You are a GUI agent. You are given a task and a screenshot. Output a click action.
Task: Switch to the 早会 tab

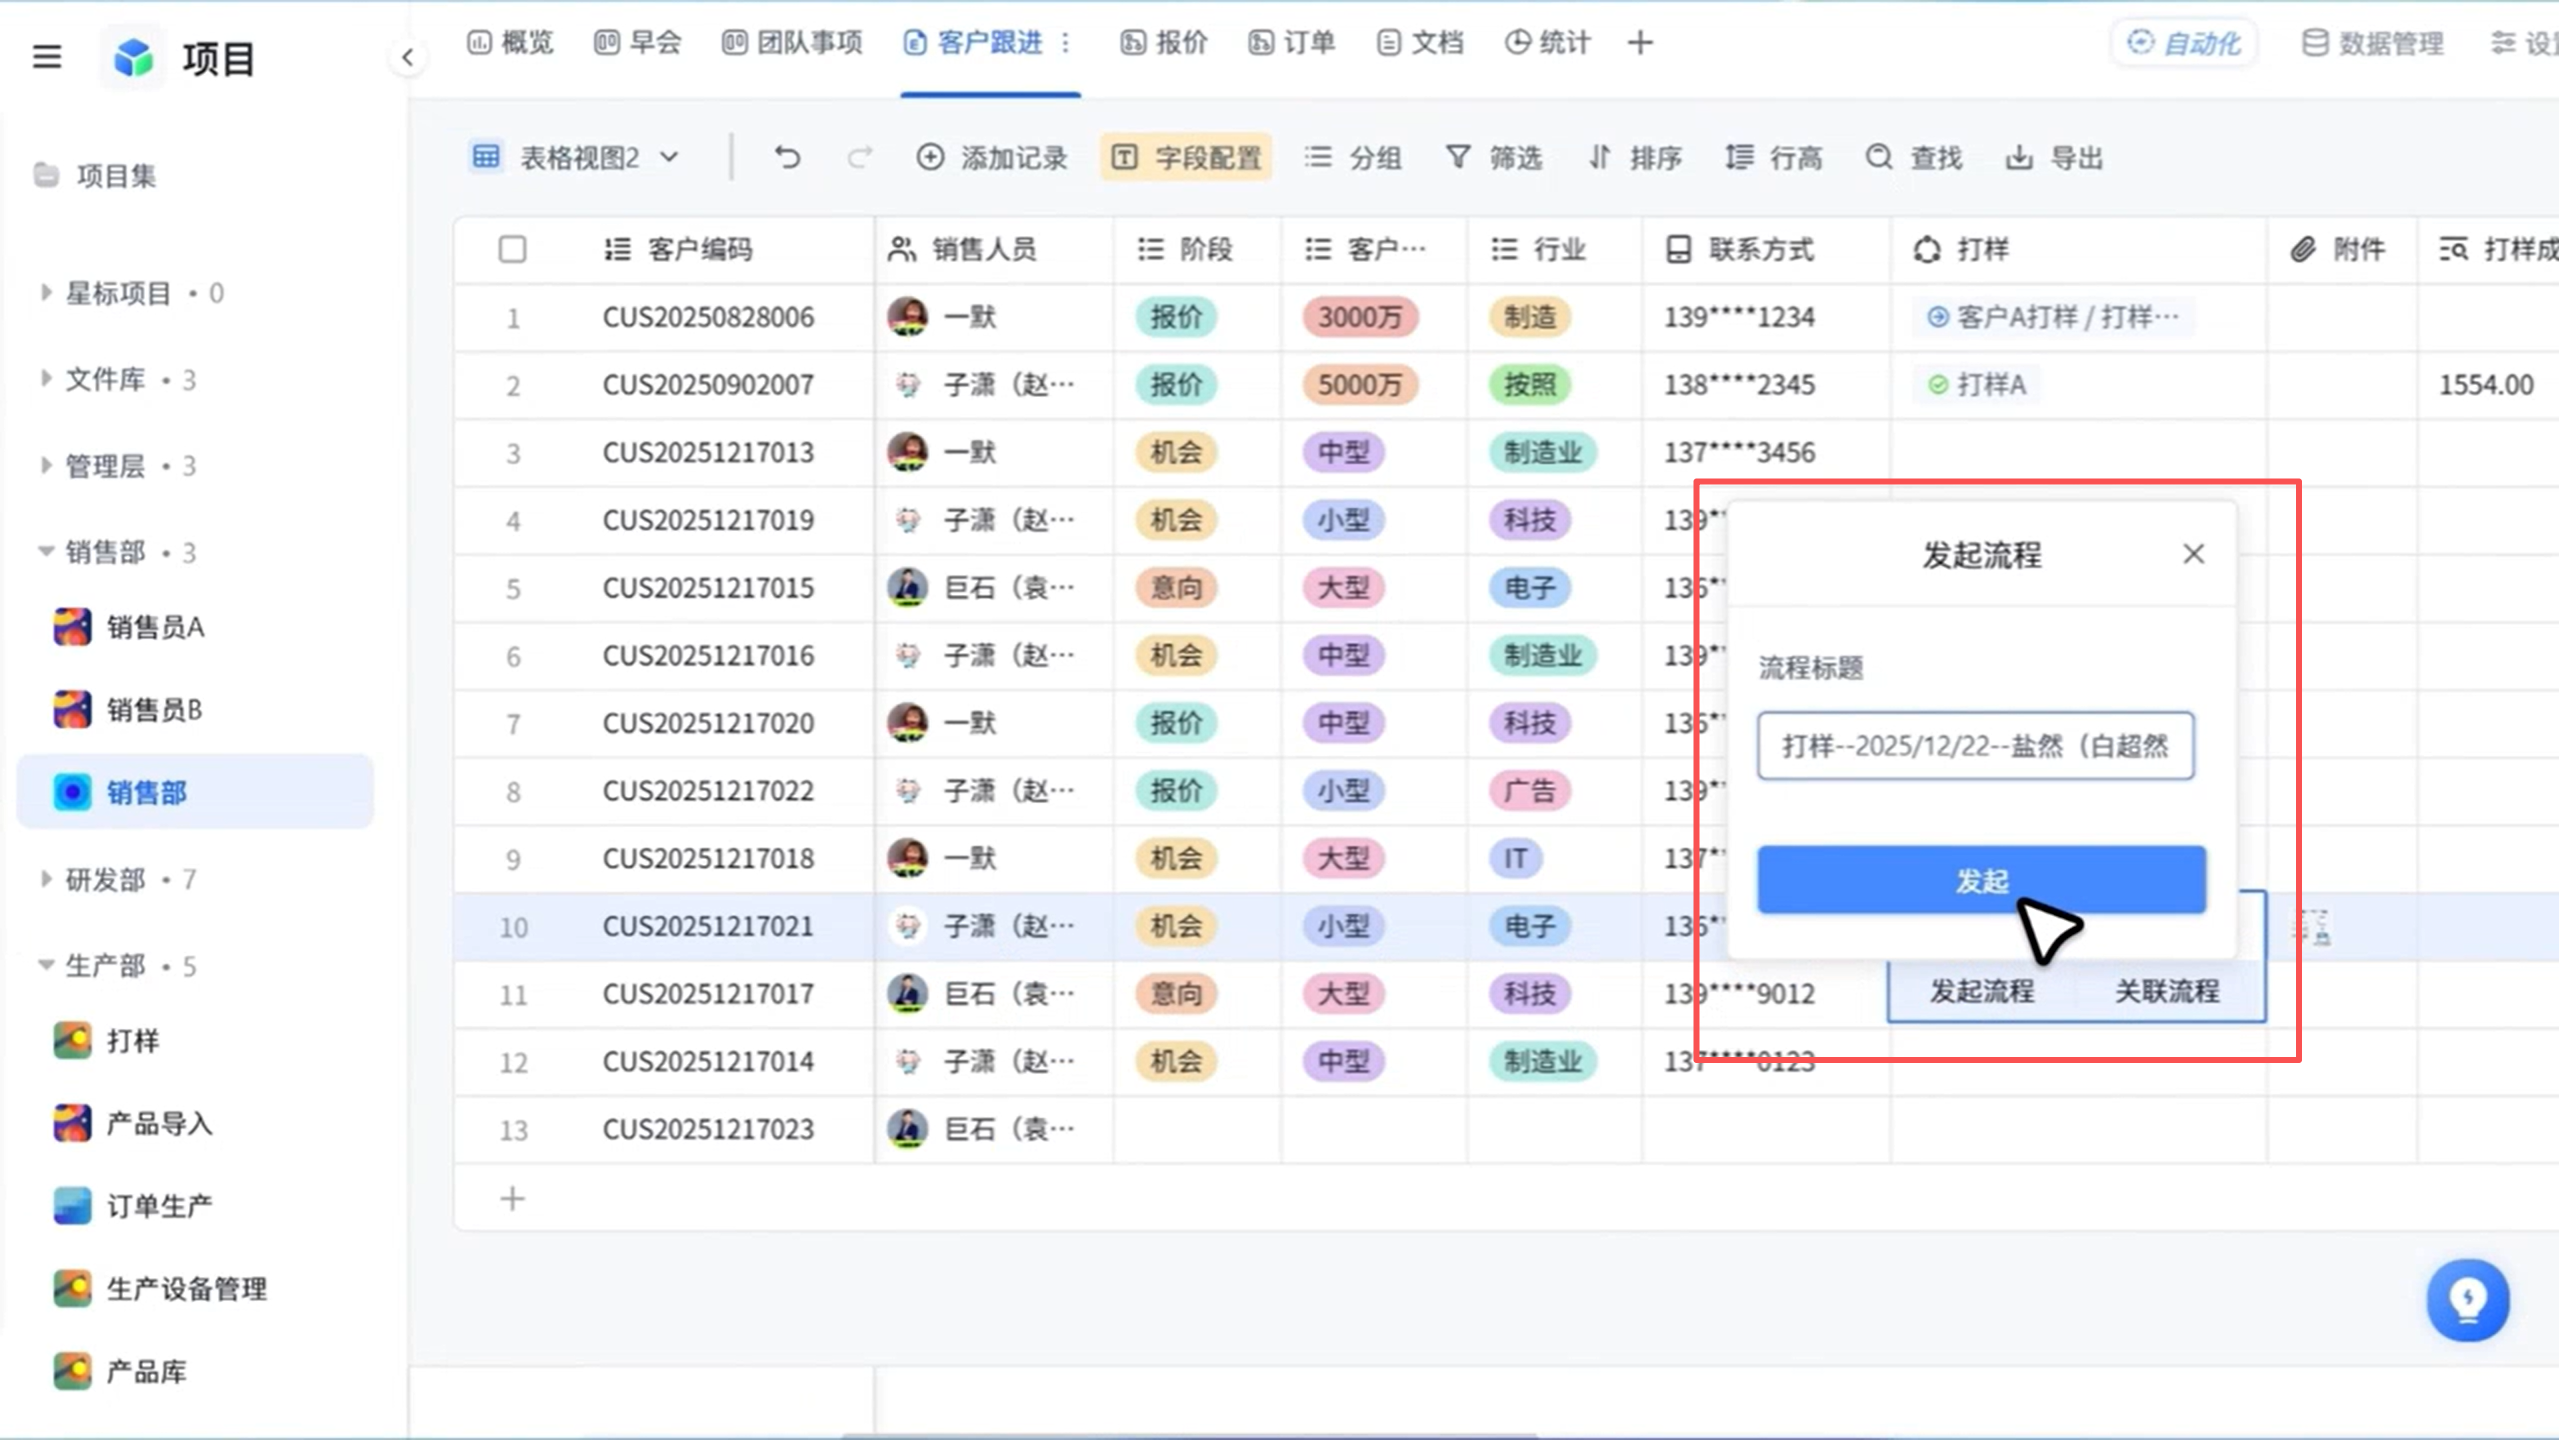pos(638,42)
